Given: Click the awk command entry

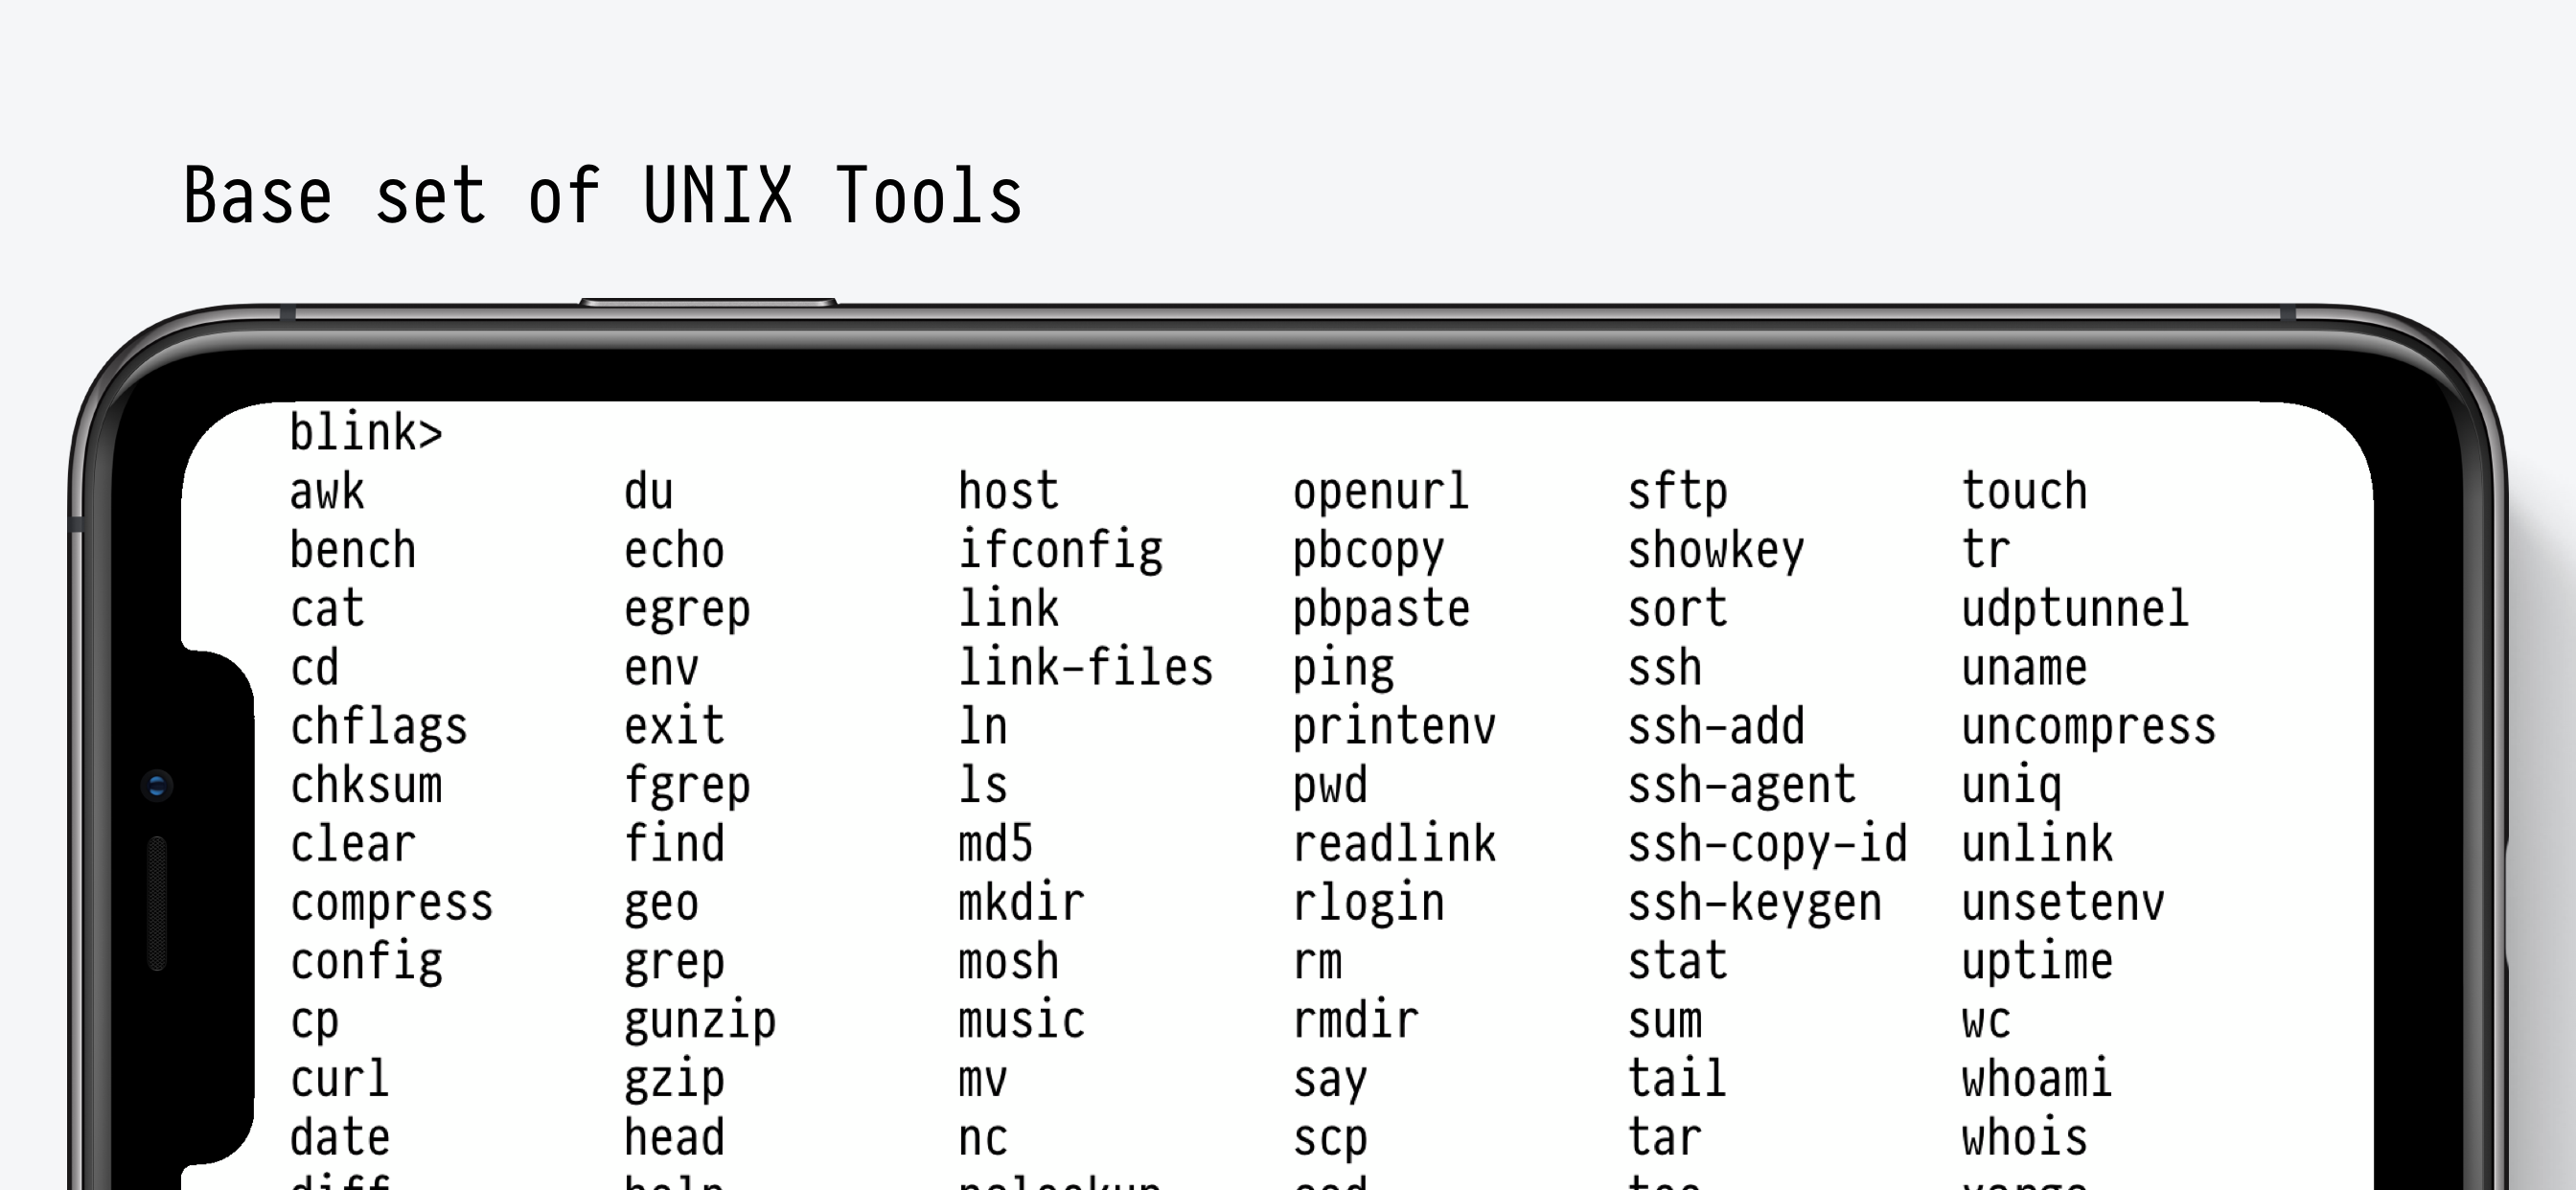Looking at the screenshot, I should click(x=327, y=490).
